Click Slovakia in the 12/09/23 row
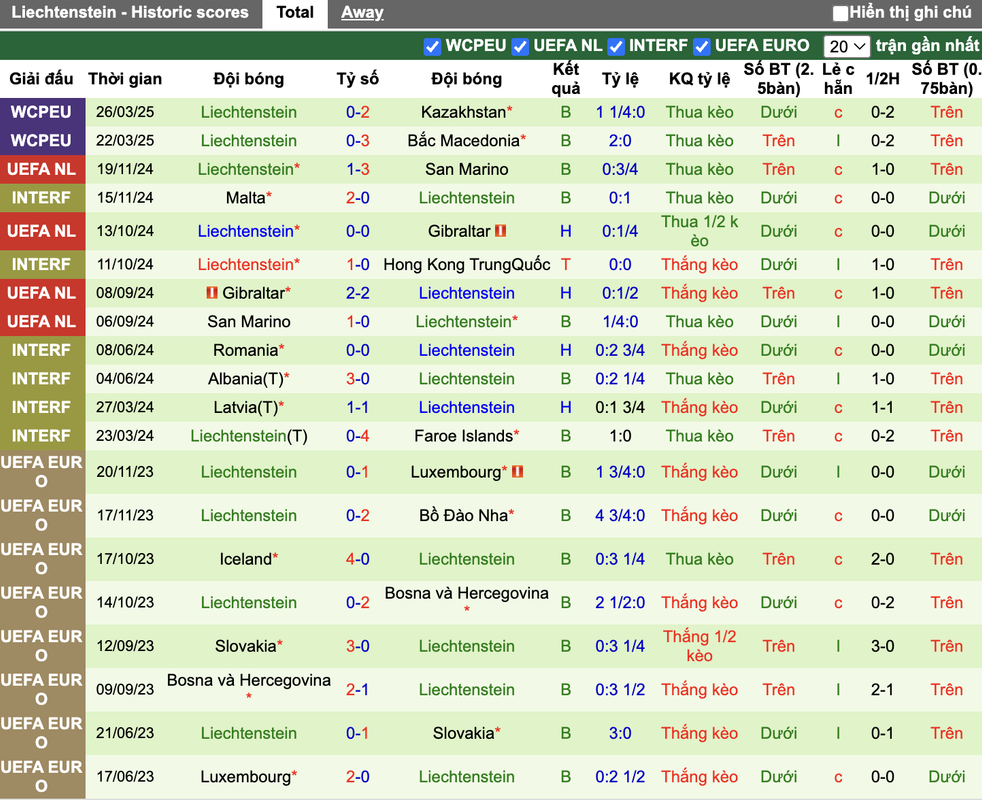This screenshot has height=800, width=982. tap(246, 646)
